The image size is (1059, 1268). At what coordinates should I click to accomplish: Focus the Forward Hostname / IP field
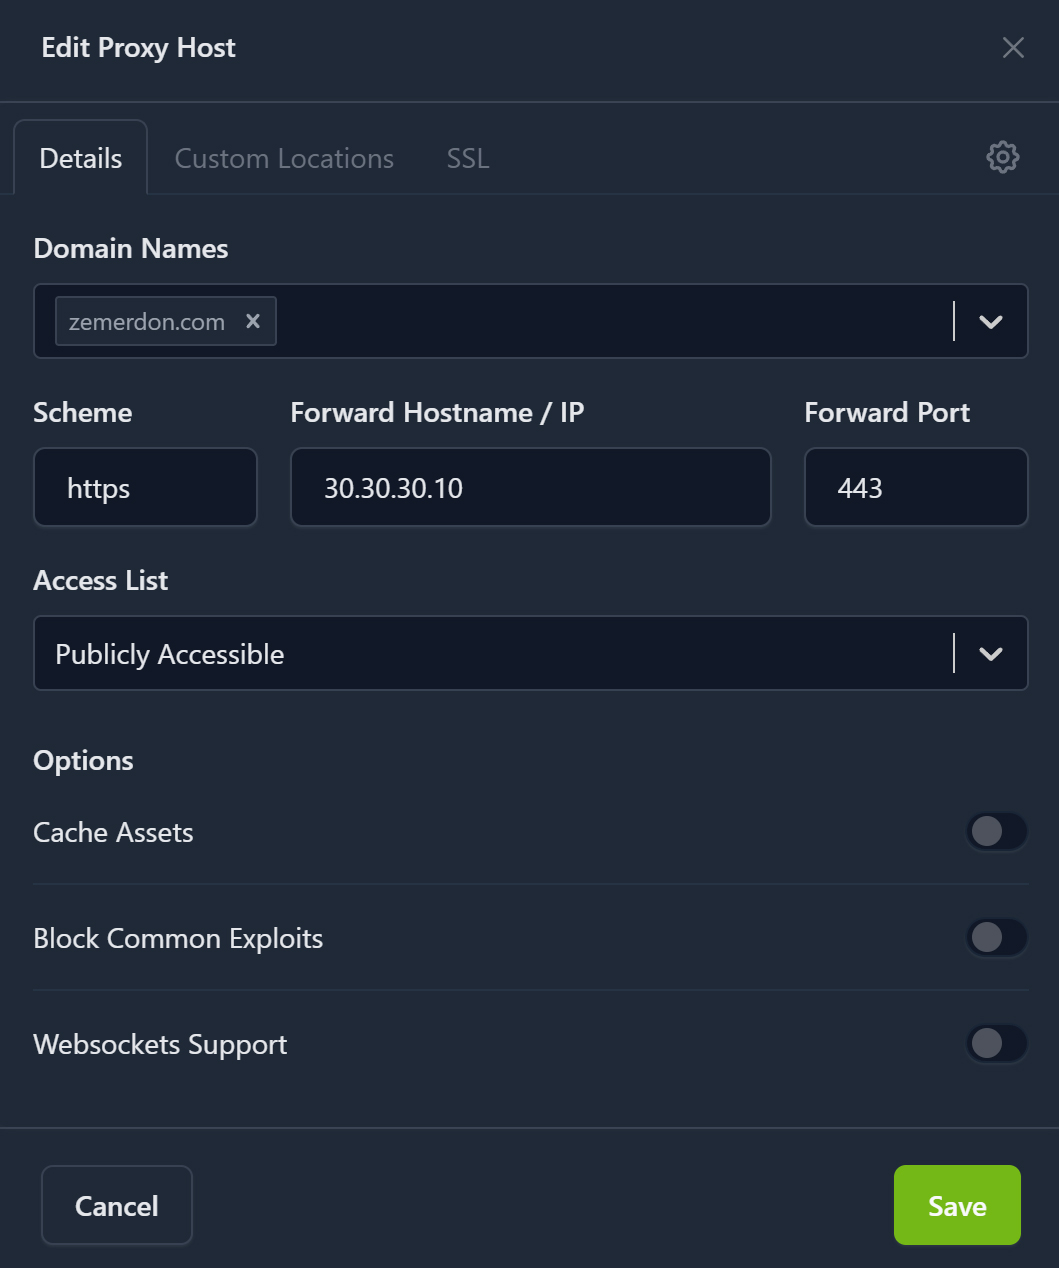[530, 488]
